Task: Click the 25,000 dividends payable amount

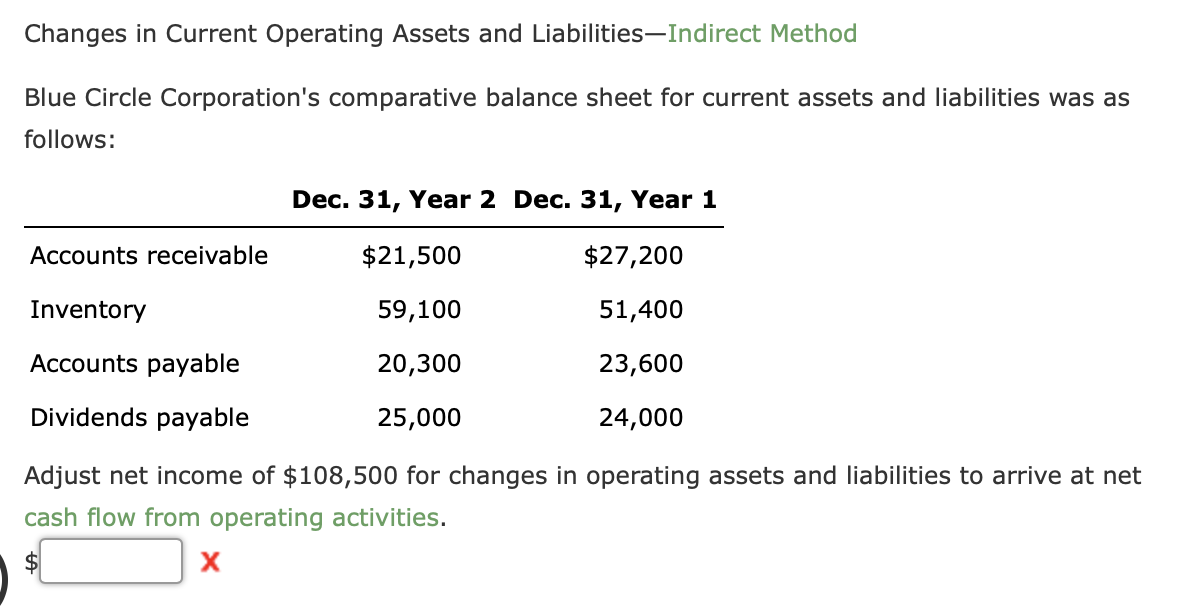Action: pos(418,418)
